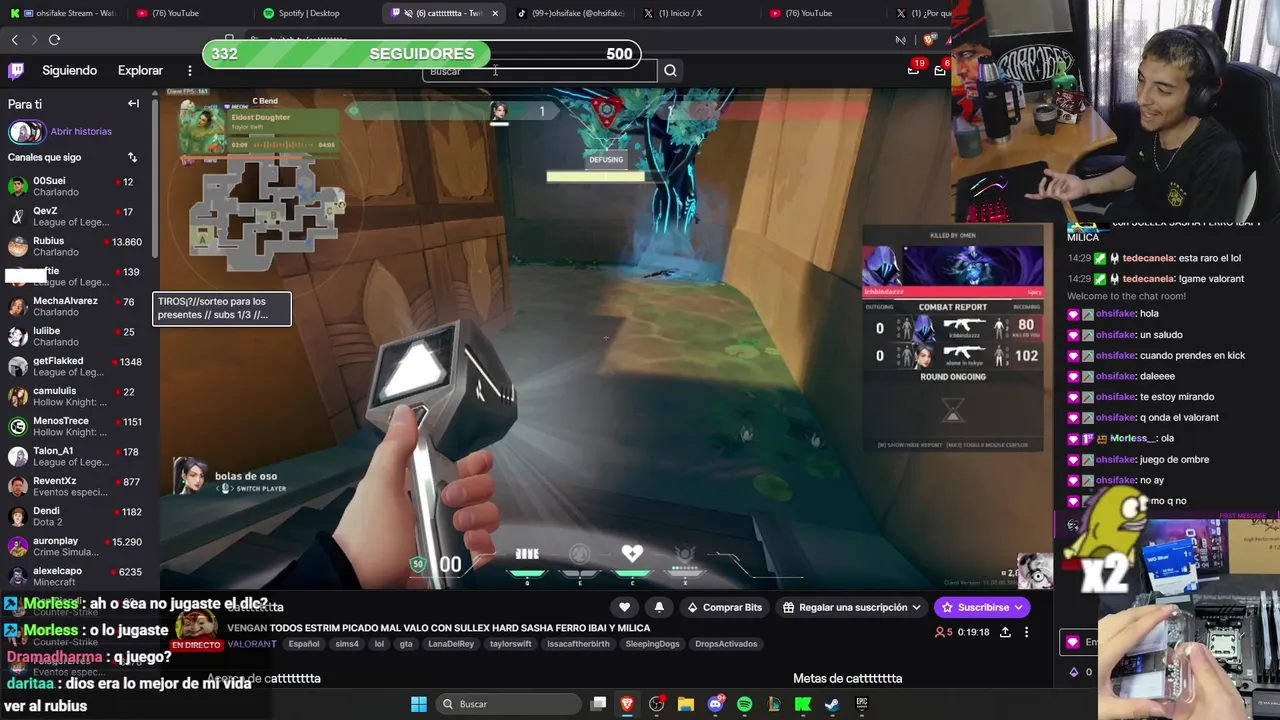Open ReventXz channel in sidebar

(75, 486)
